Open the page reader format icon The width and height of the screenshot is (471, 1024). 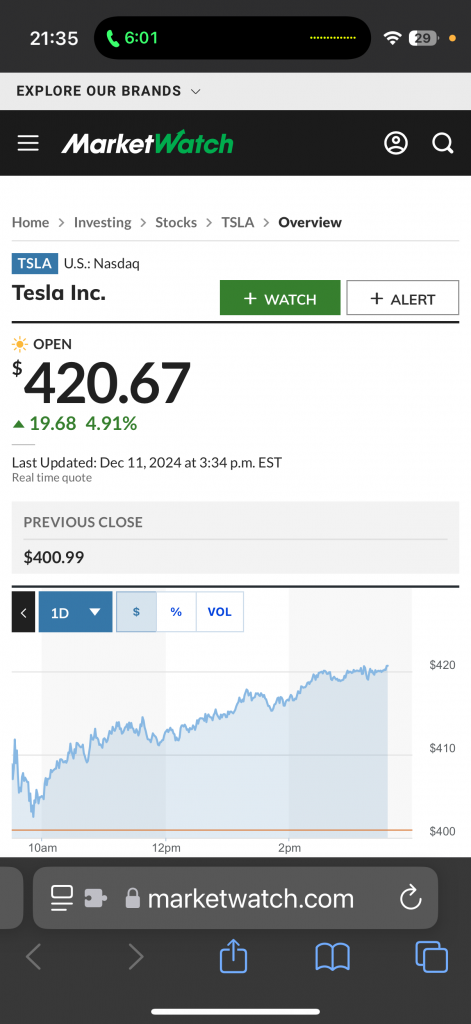pos(62,899)
